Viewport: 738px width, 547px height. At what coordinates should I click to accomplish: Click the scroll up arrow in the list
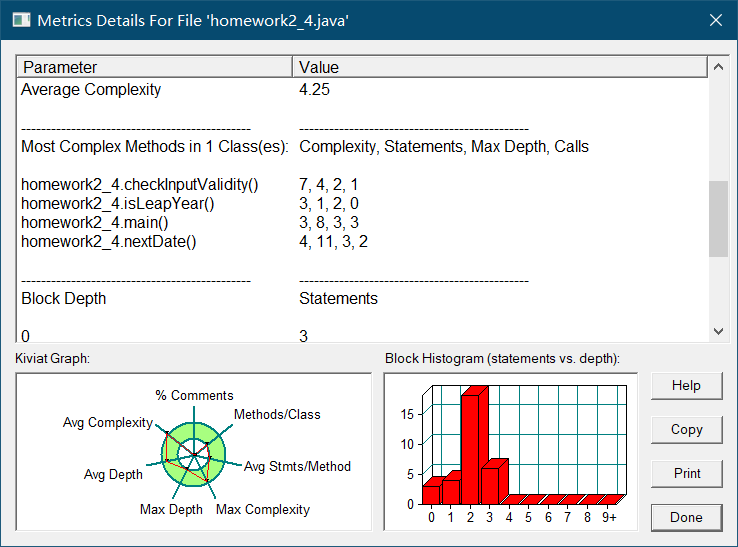pyautogui.click(x=718, y=67)
